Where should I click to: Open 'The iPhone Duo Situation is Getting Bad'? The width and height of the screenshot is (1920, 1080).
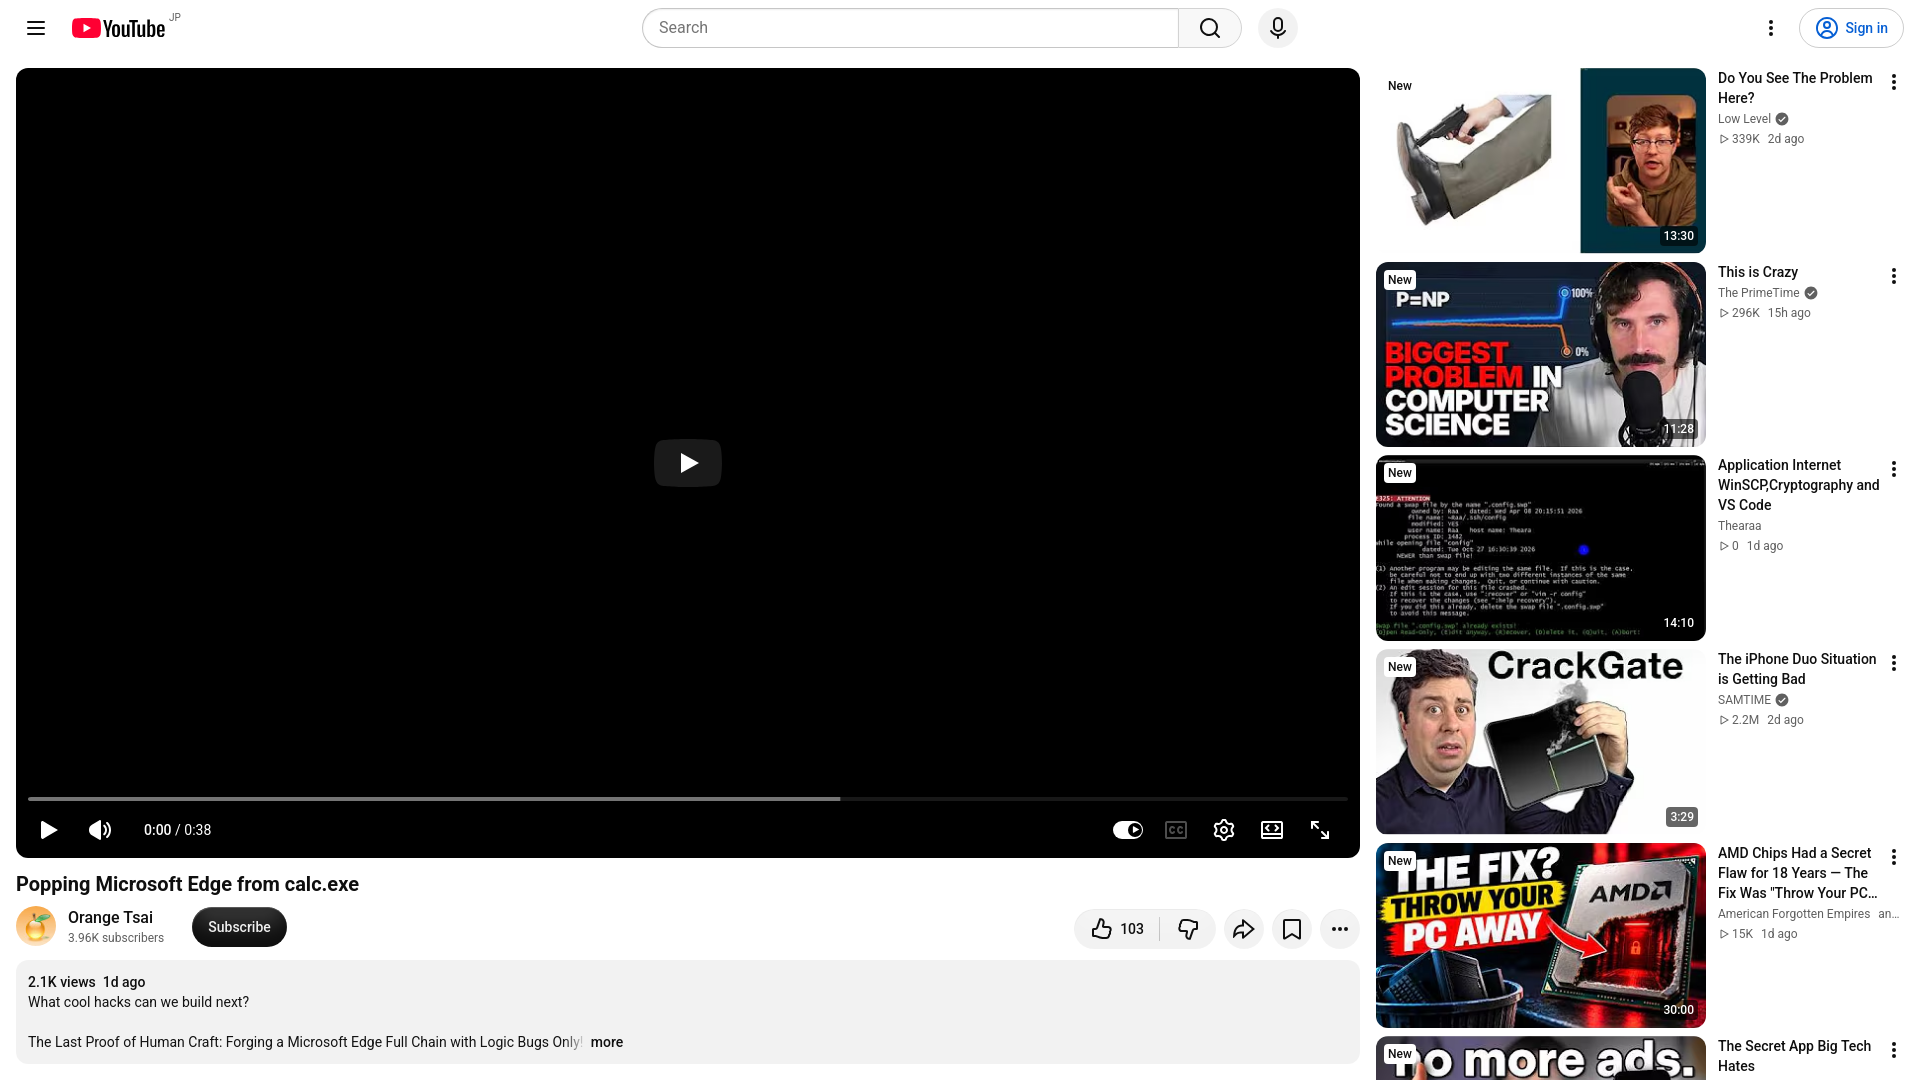pyautogui.click(x=1797, y=669)
